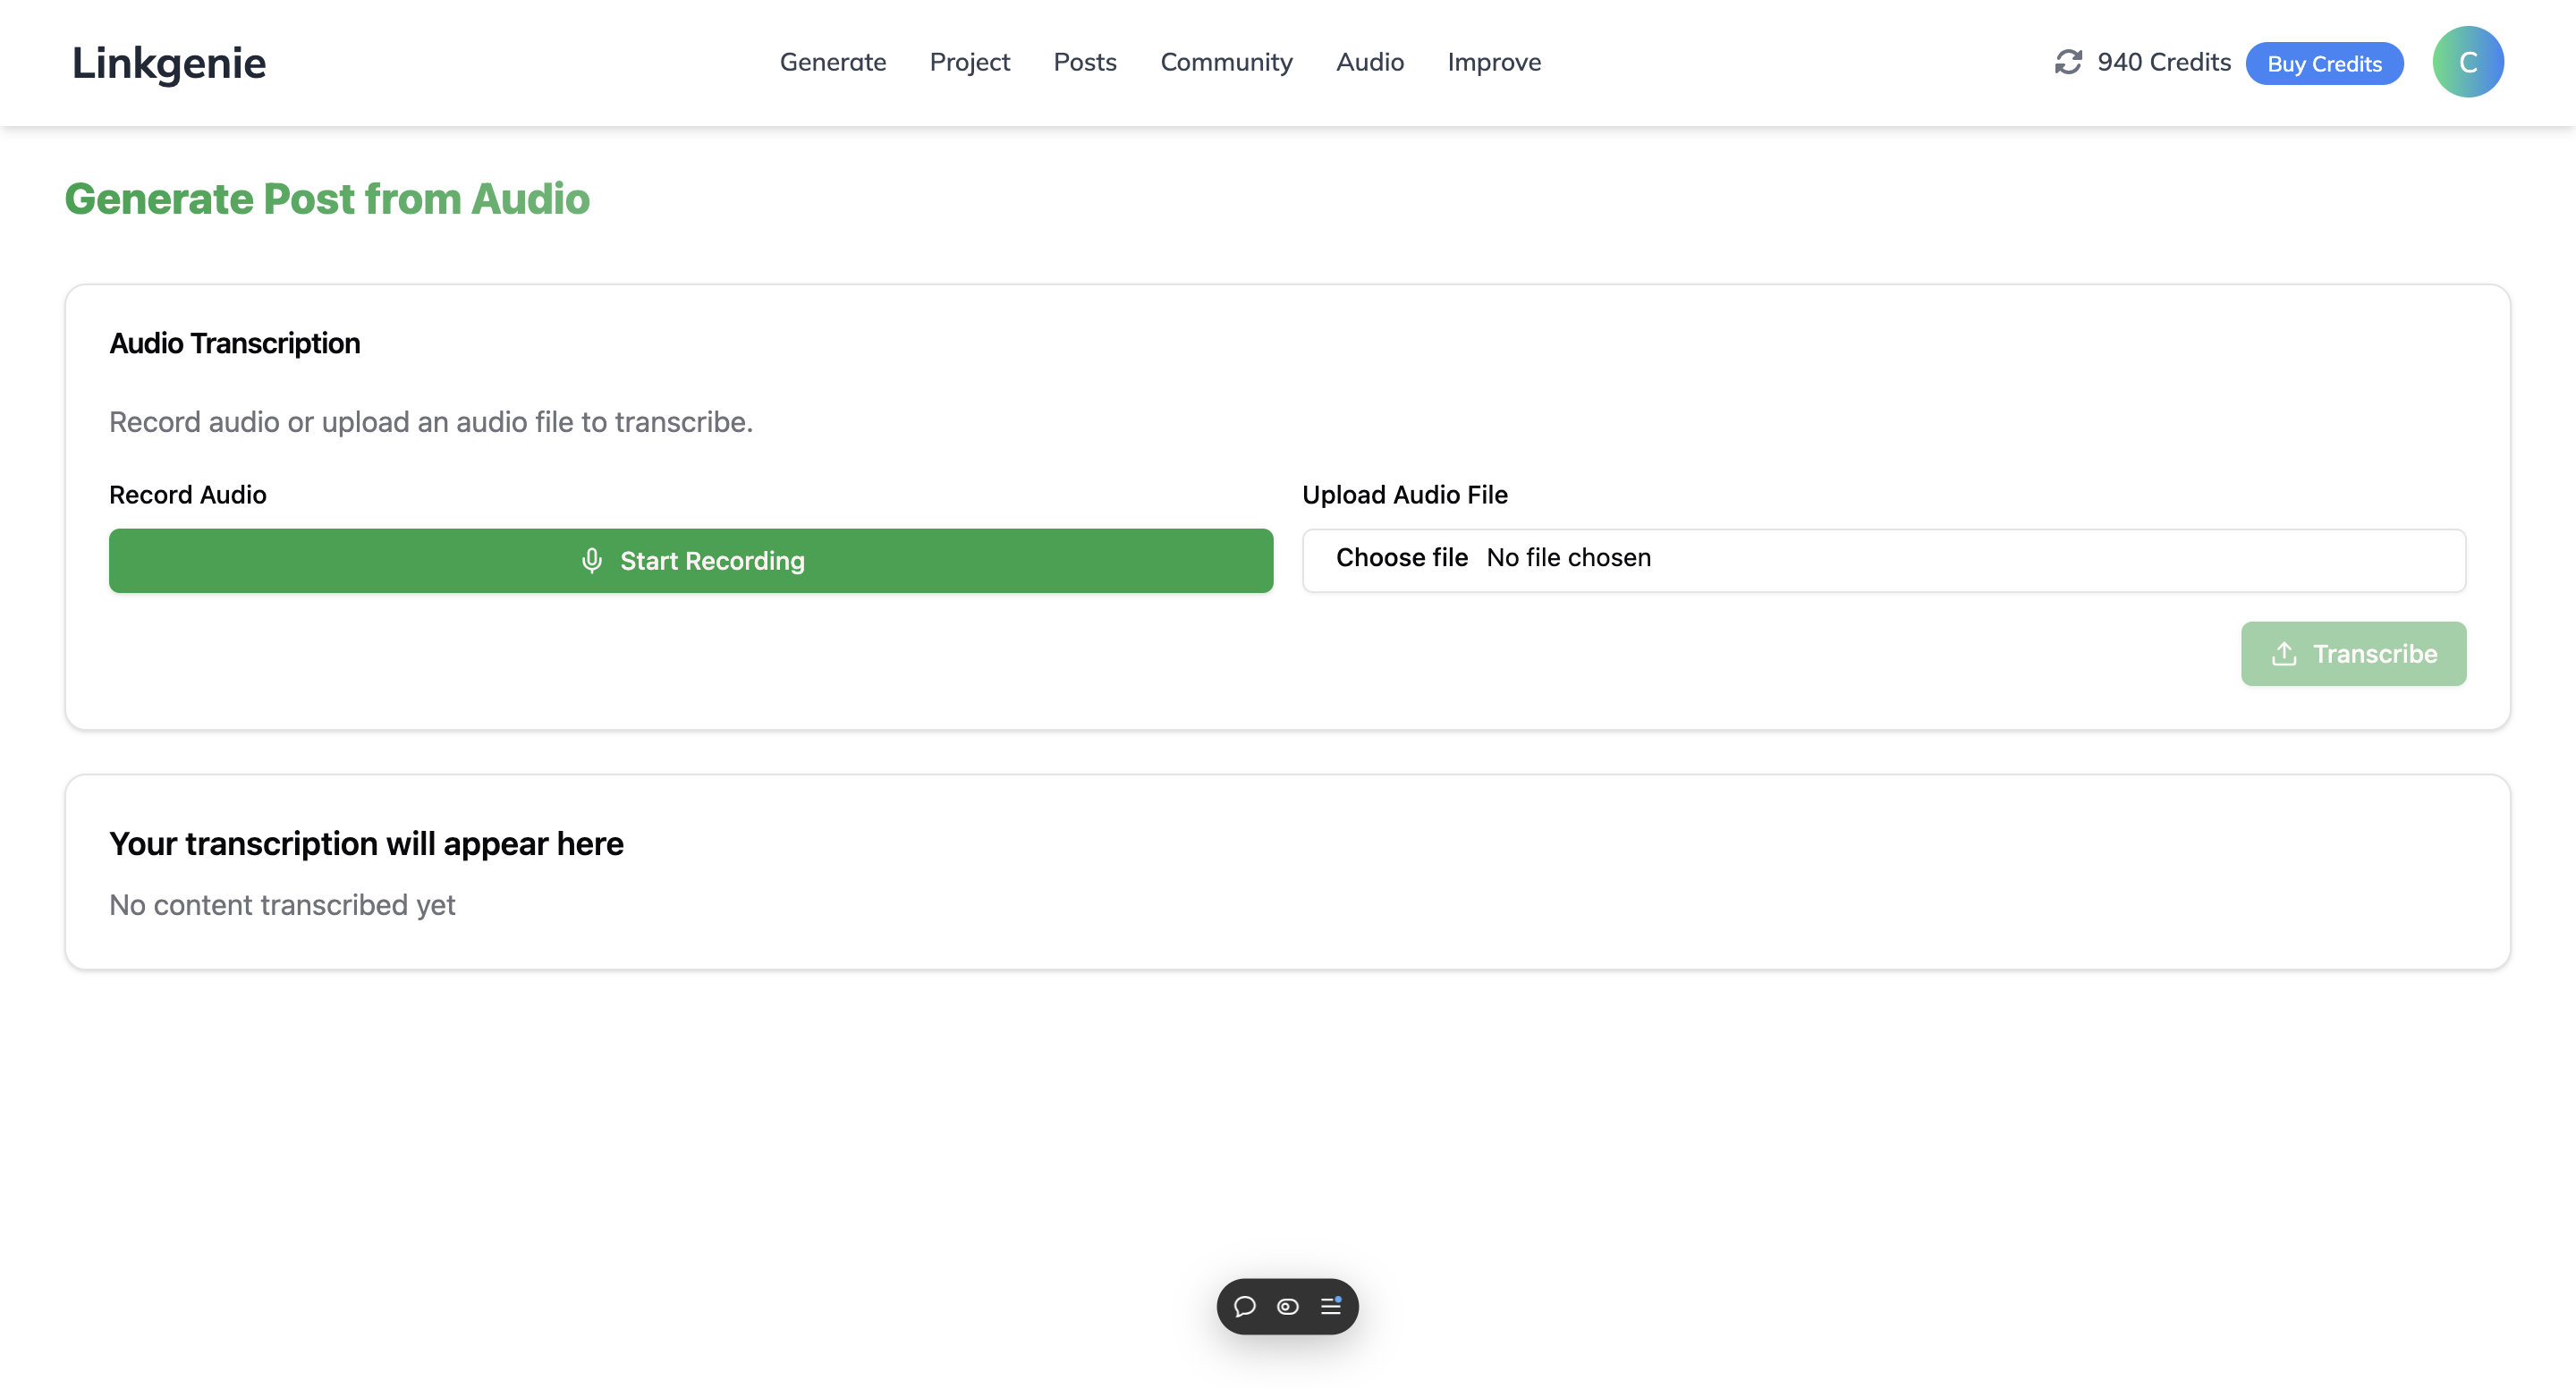
Task: Click the Choose file button
Action: tap(1401, 558)
